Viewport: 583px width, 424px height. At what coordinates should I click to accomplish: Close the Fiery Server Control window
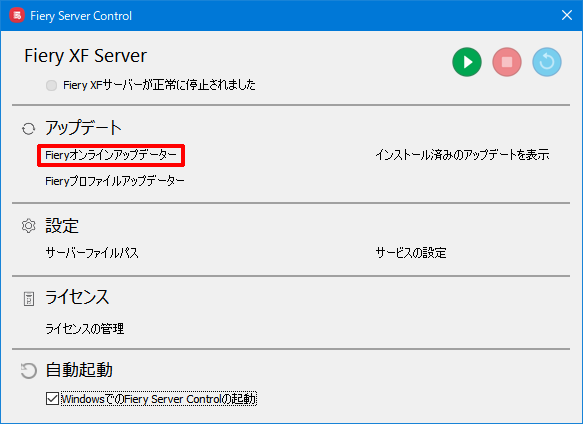tap(567, 15)
